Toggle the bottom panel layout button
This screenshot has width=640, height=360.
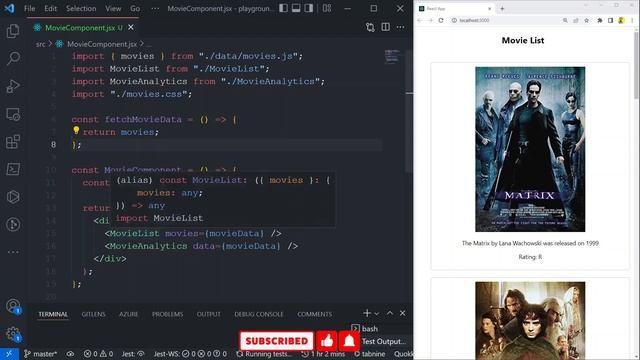296,8
